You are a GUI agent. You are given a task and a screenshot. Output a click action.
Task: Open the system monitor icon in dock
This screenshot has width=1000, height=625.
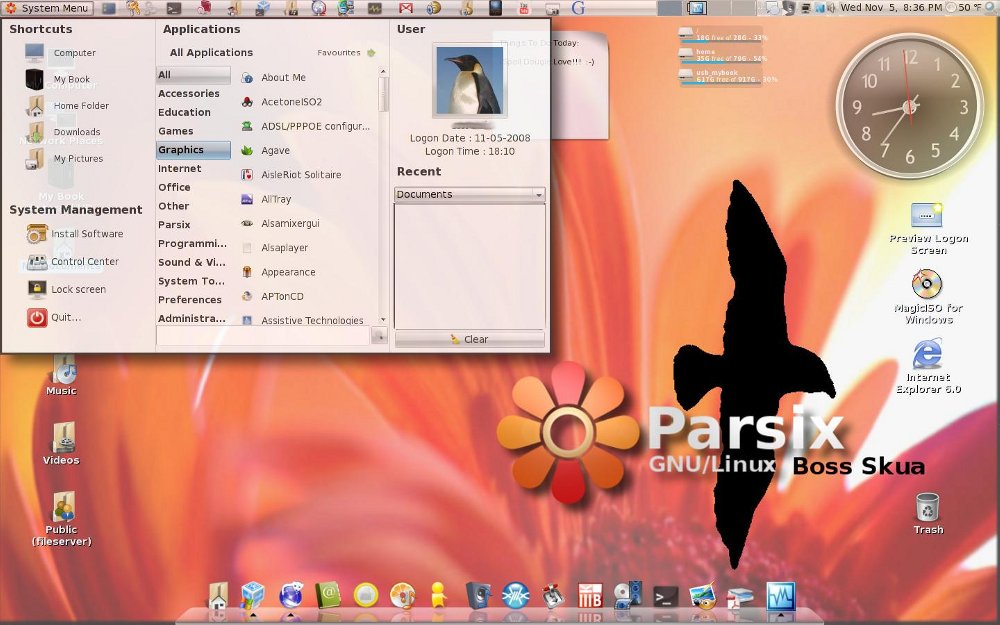point(781,596)
